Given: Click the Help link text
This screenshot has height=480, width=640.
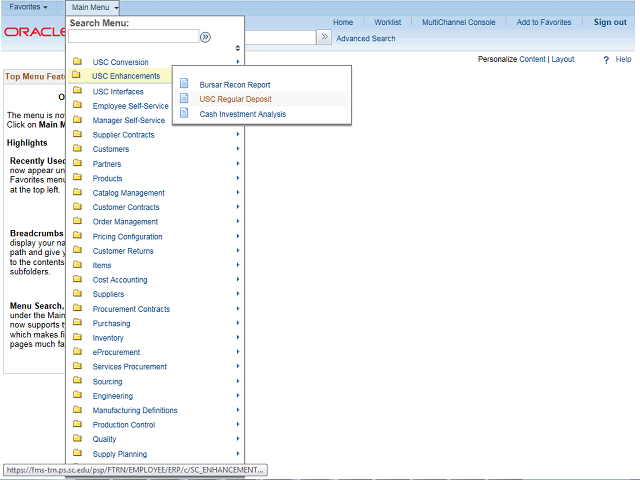Looking at the screenshot, I should (623, 60).
